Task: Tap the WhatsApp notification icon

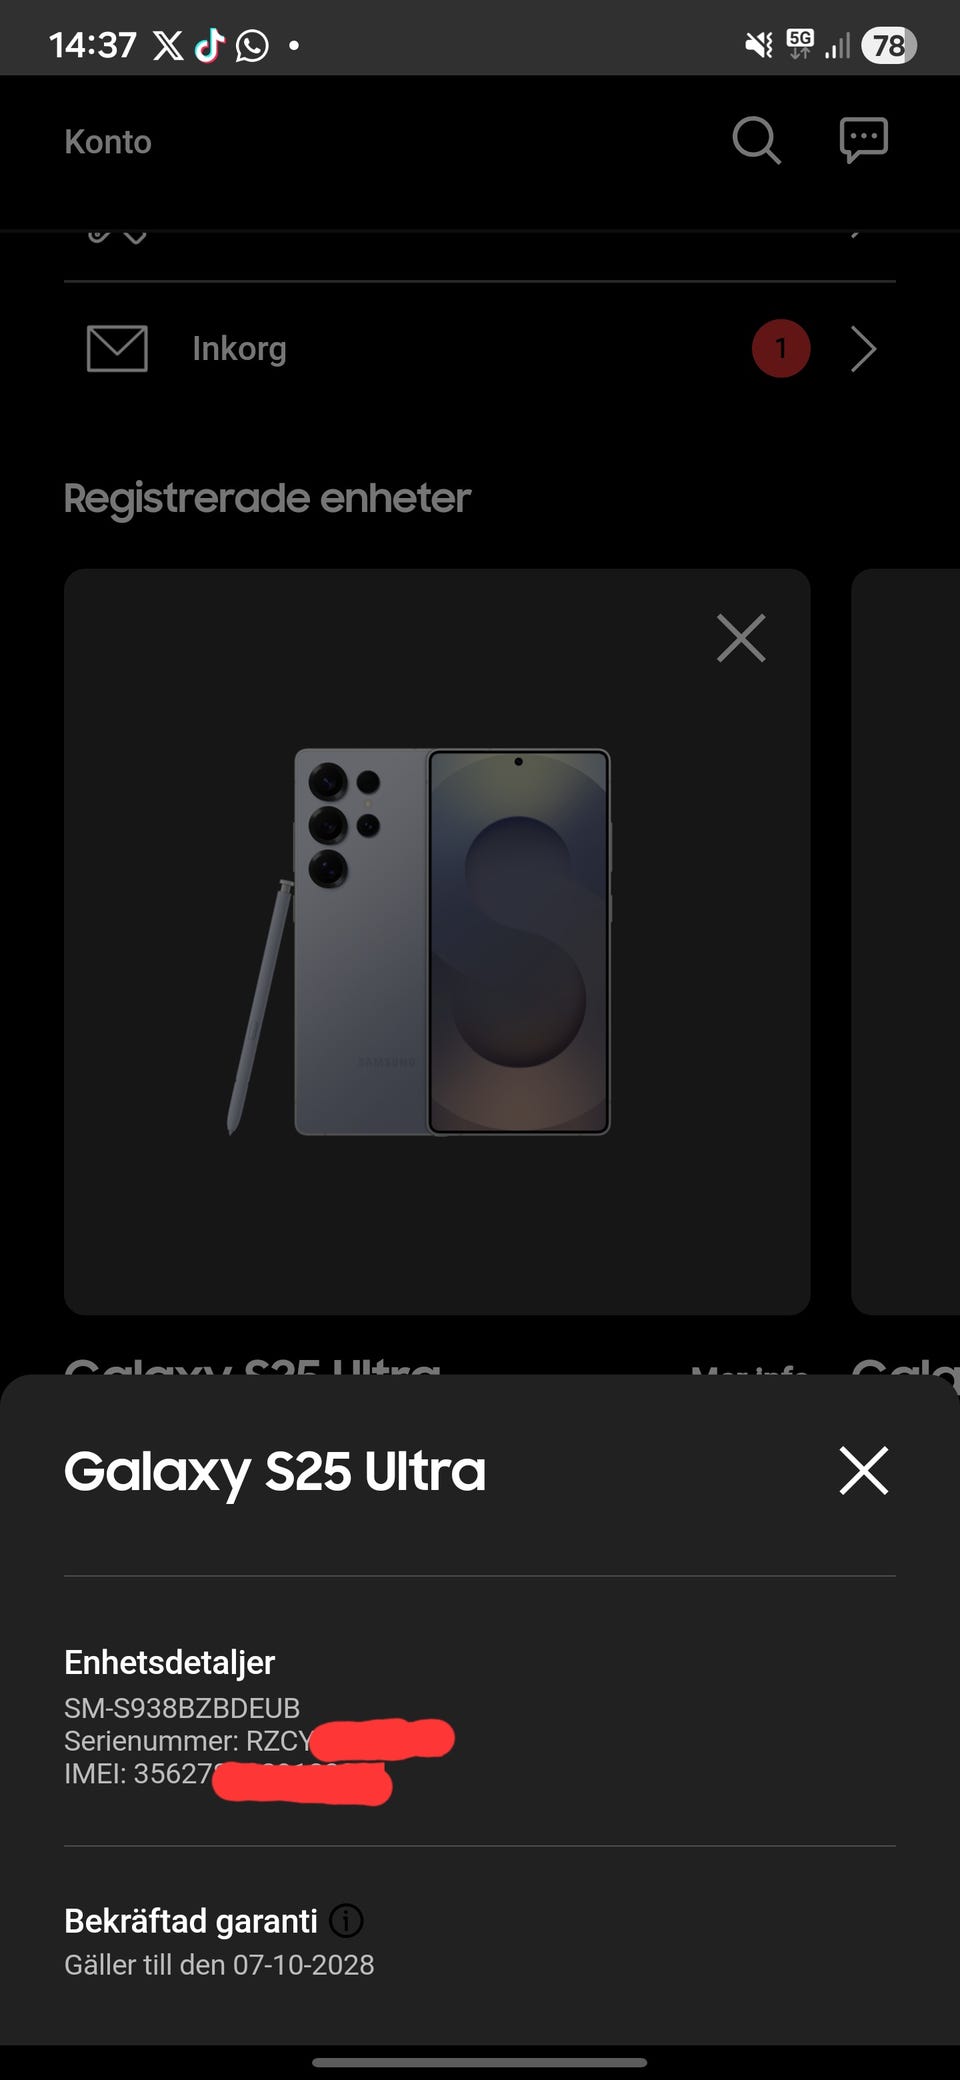Action: tap(252, 45)
